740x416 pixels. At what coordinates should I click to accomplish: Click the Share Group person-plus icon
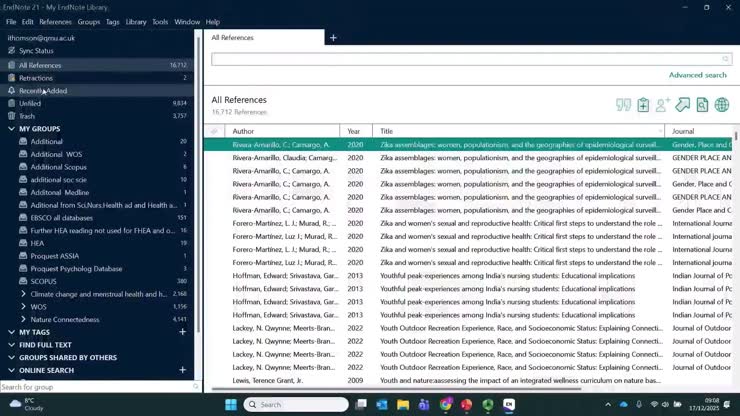pyautogui.click(x=663, y=105)
